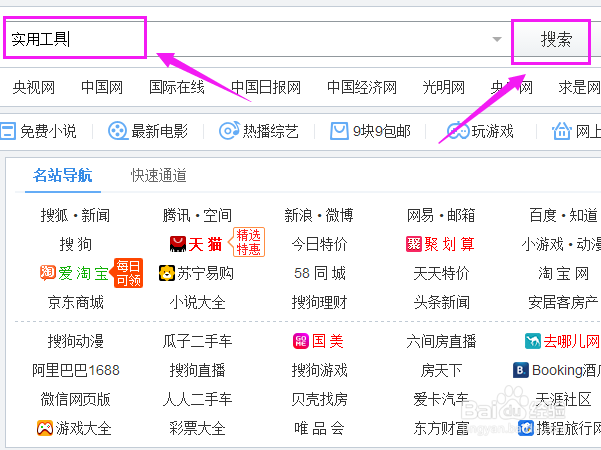This screenshot has width=601, height=450.
Task: Open the 9块9包邮 link
Action: pyautogui.click(x=382, y=131)
